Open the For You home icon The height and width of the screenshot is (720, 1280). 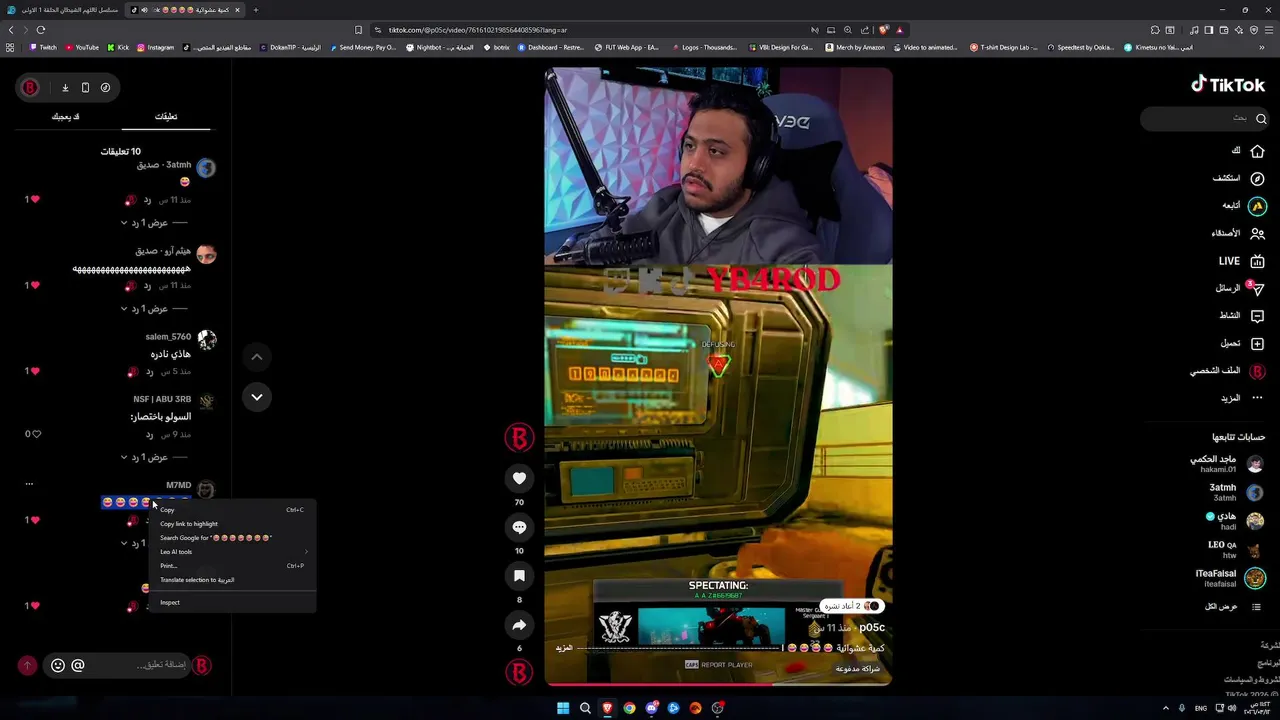click(1257, 151)
